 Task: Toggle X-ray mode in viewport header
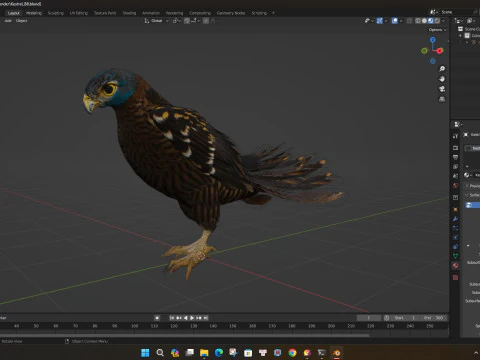click(409, 21)
